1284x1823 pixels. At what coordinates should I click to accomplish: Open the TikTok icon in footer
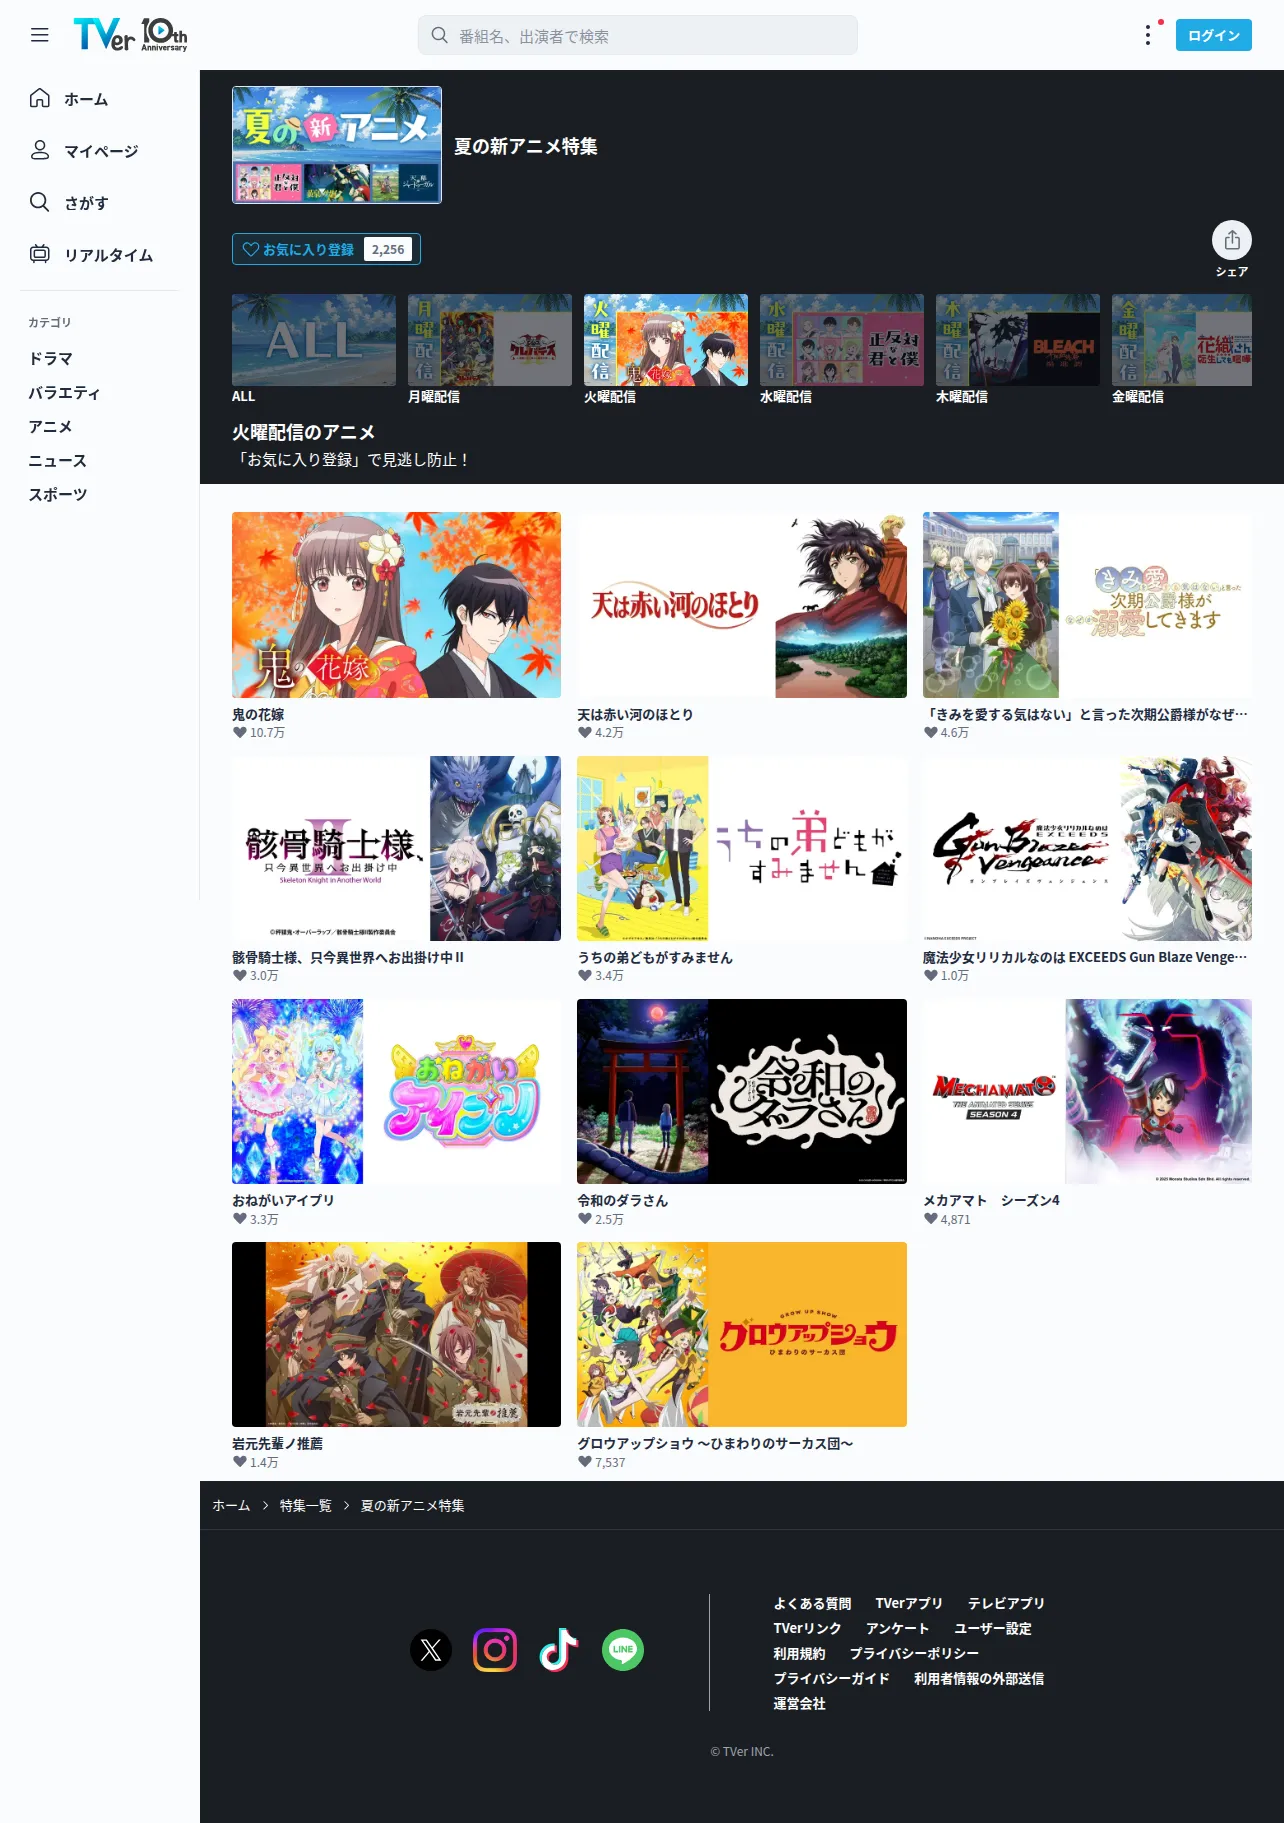click(x=559, y=1650)
